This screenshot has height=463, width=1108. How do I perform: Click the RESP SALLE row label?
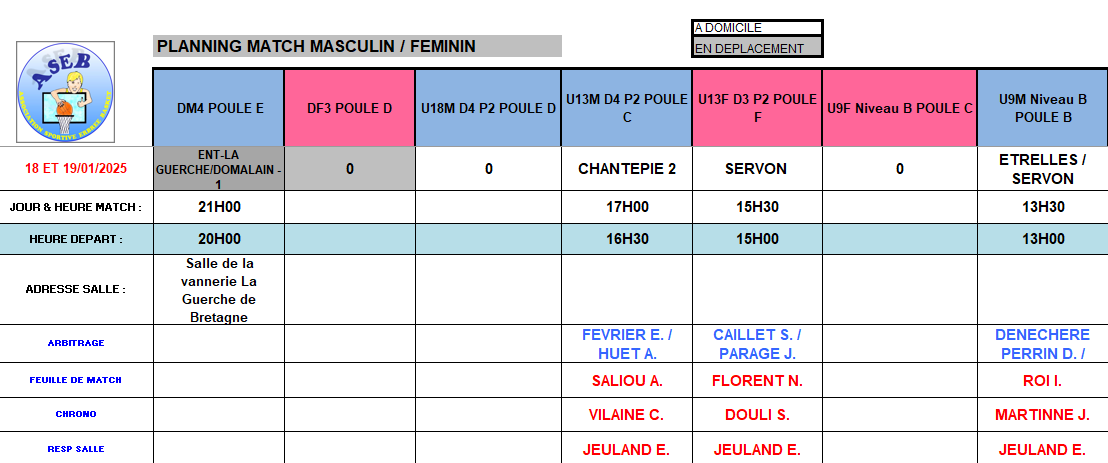(77, 449)
